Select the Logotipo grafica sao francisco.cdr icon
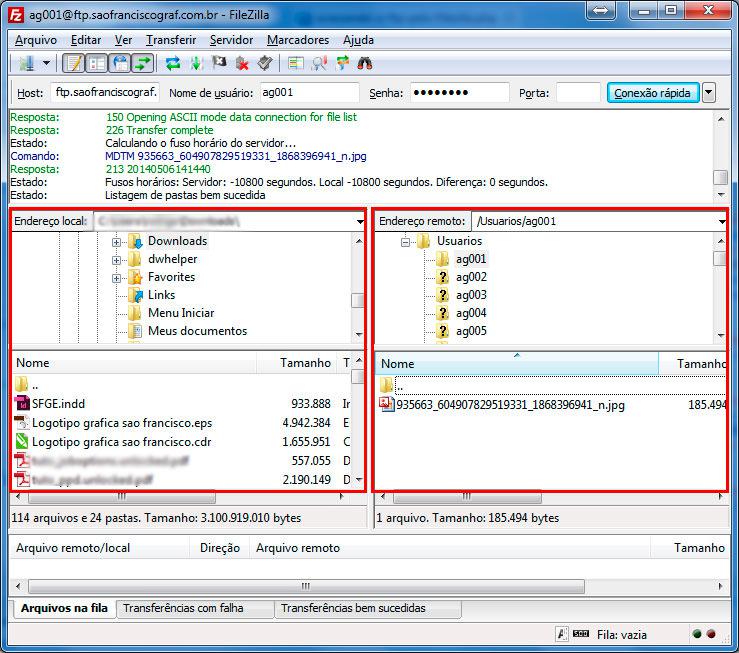This screenshot has width=739, height=653. pos(22,441)
